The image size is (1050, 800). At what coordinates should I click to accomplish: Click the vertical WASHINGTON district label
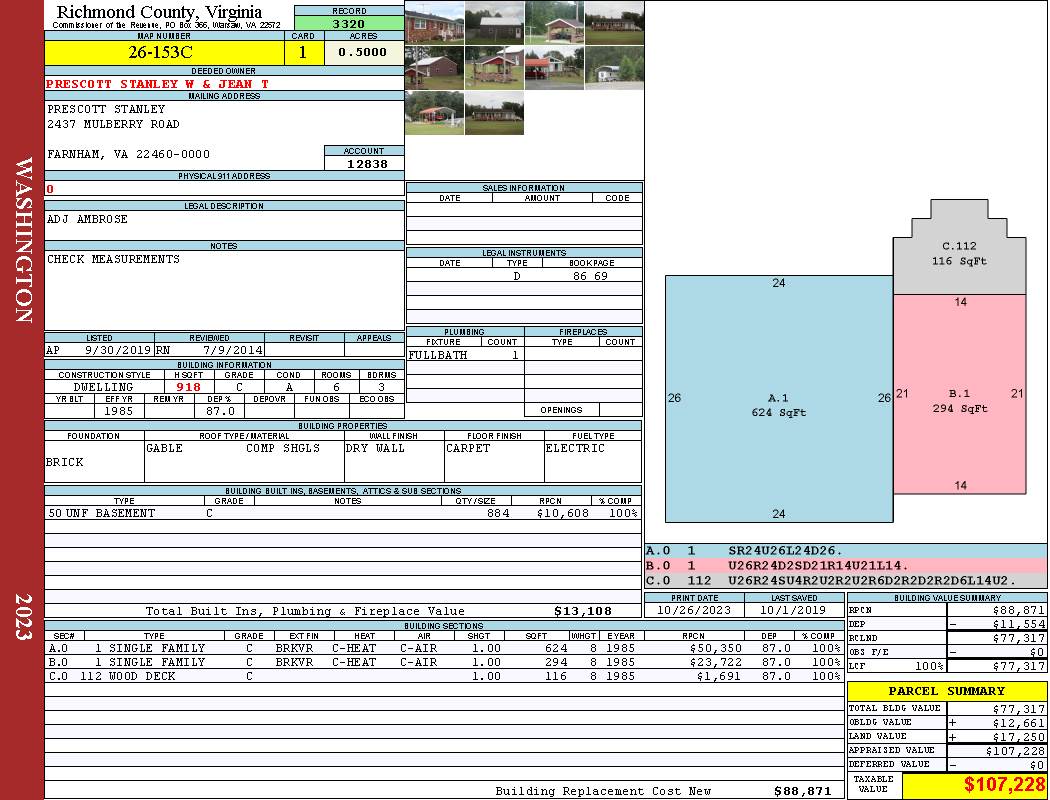23,240
